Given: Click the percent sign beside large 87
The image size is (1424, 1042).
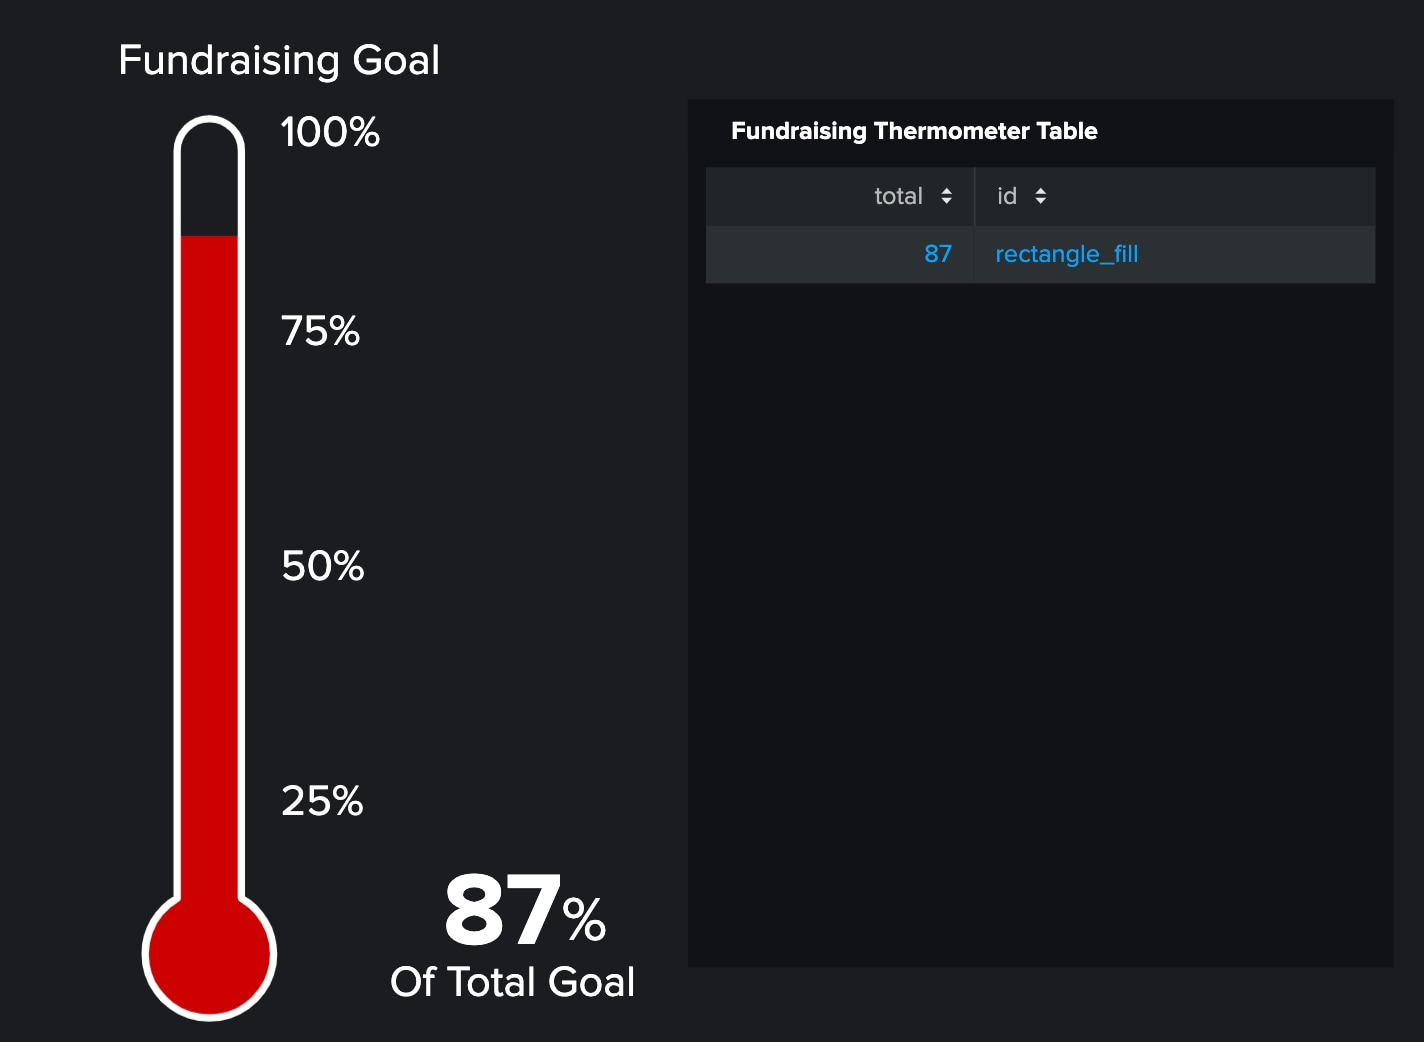Looking at the screenshot, I should pyautogui.click(x=584, y=919).
